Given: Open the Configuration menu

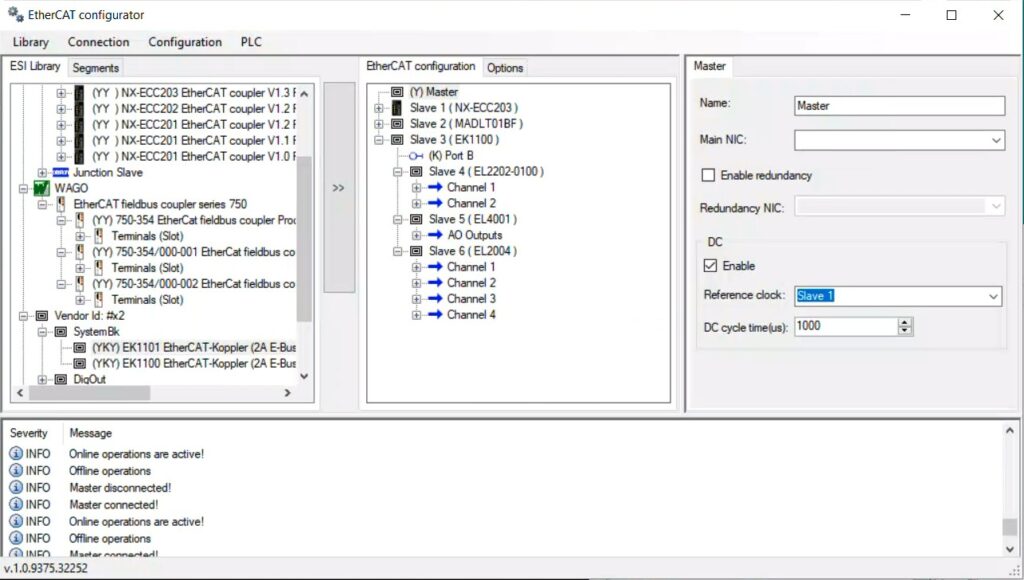Looking at the screenshot, I should click(185, 42).
